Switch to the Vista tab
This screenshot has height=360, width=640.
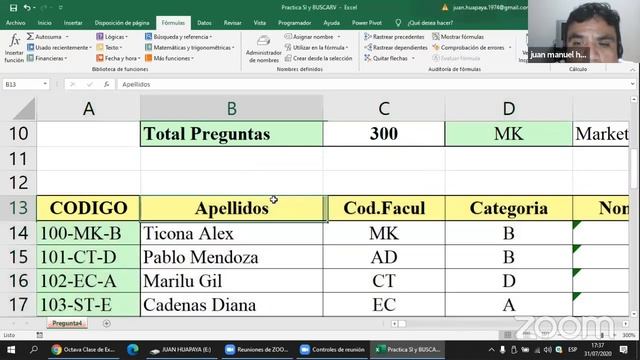tap(260, 23)
